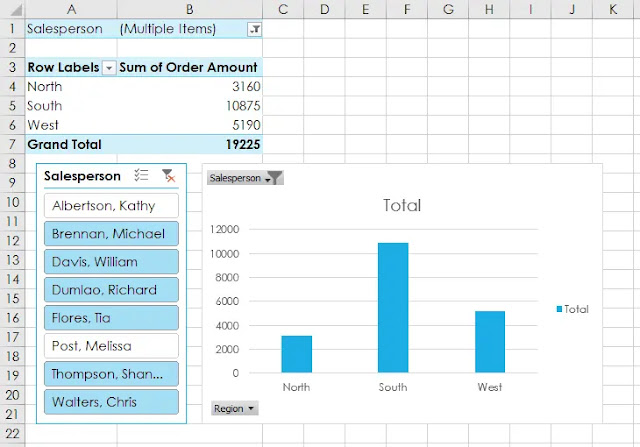Select the cell with value 5190

tap(190, 125)
